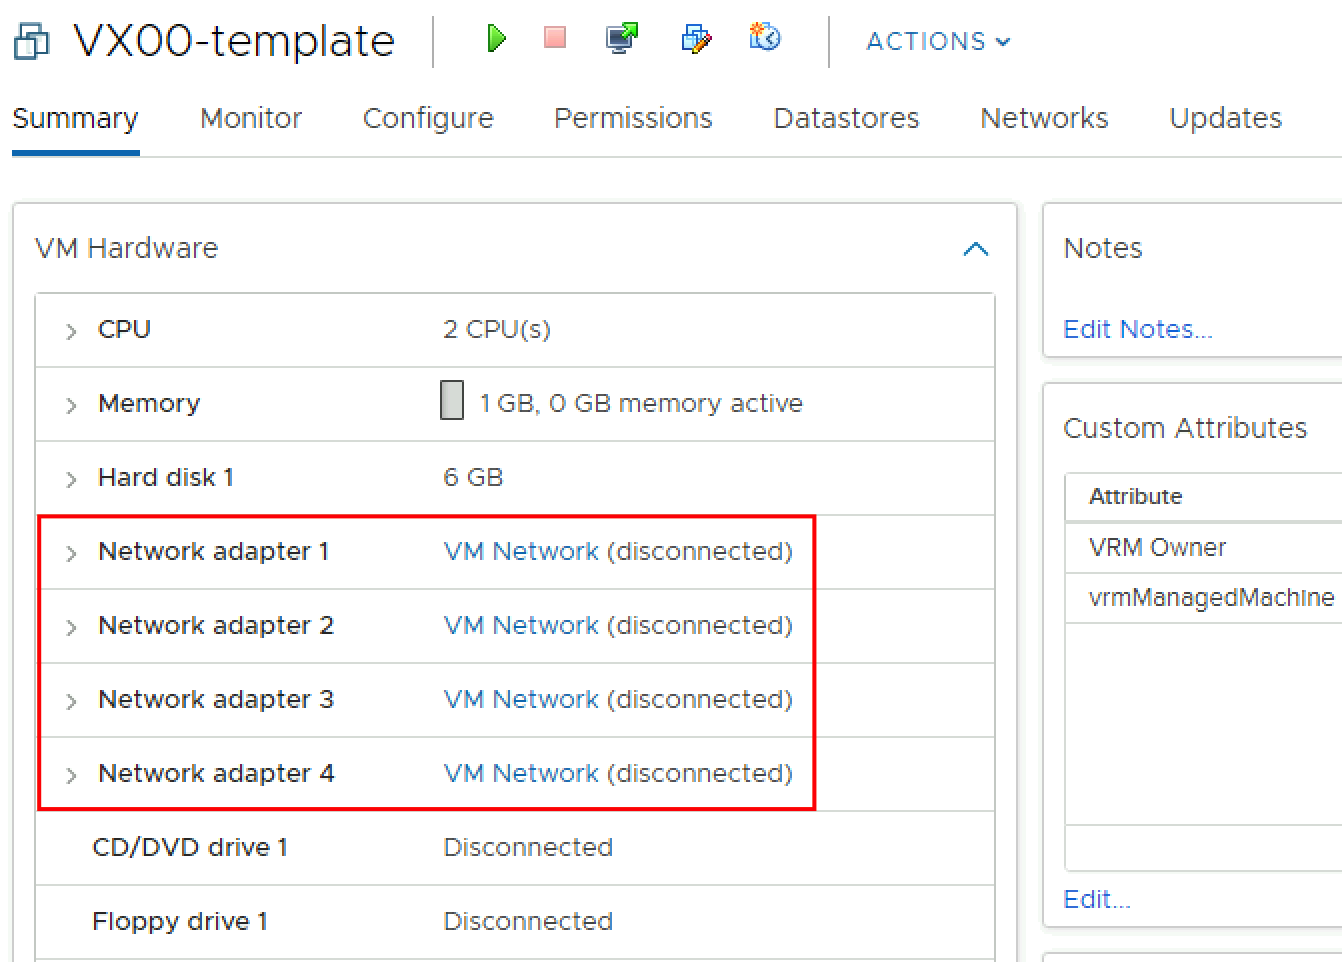This screenshot has height=962, width=1342.
Task: Expand Network adapter 4 details
Action: coord(71,775)
